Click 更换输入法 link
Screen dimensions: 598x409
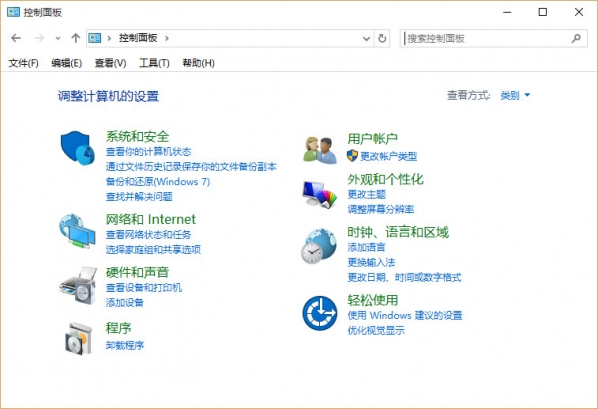click(x=371, y=262)
